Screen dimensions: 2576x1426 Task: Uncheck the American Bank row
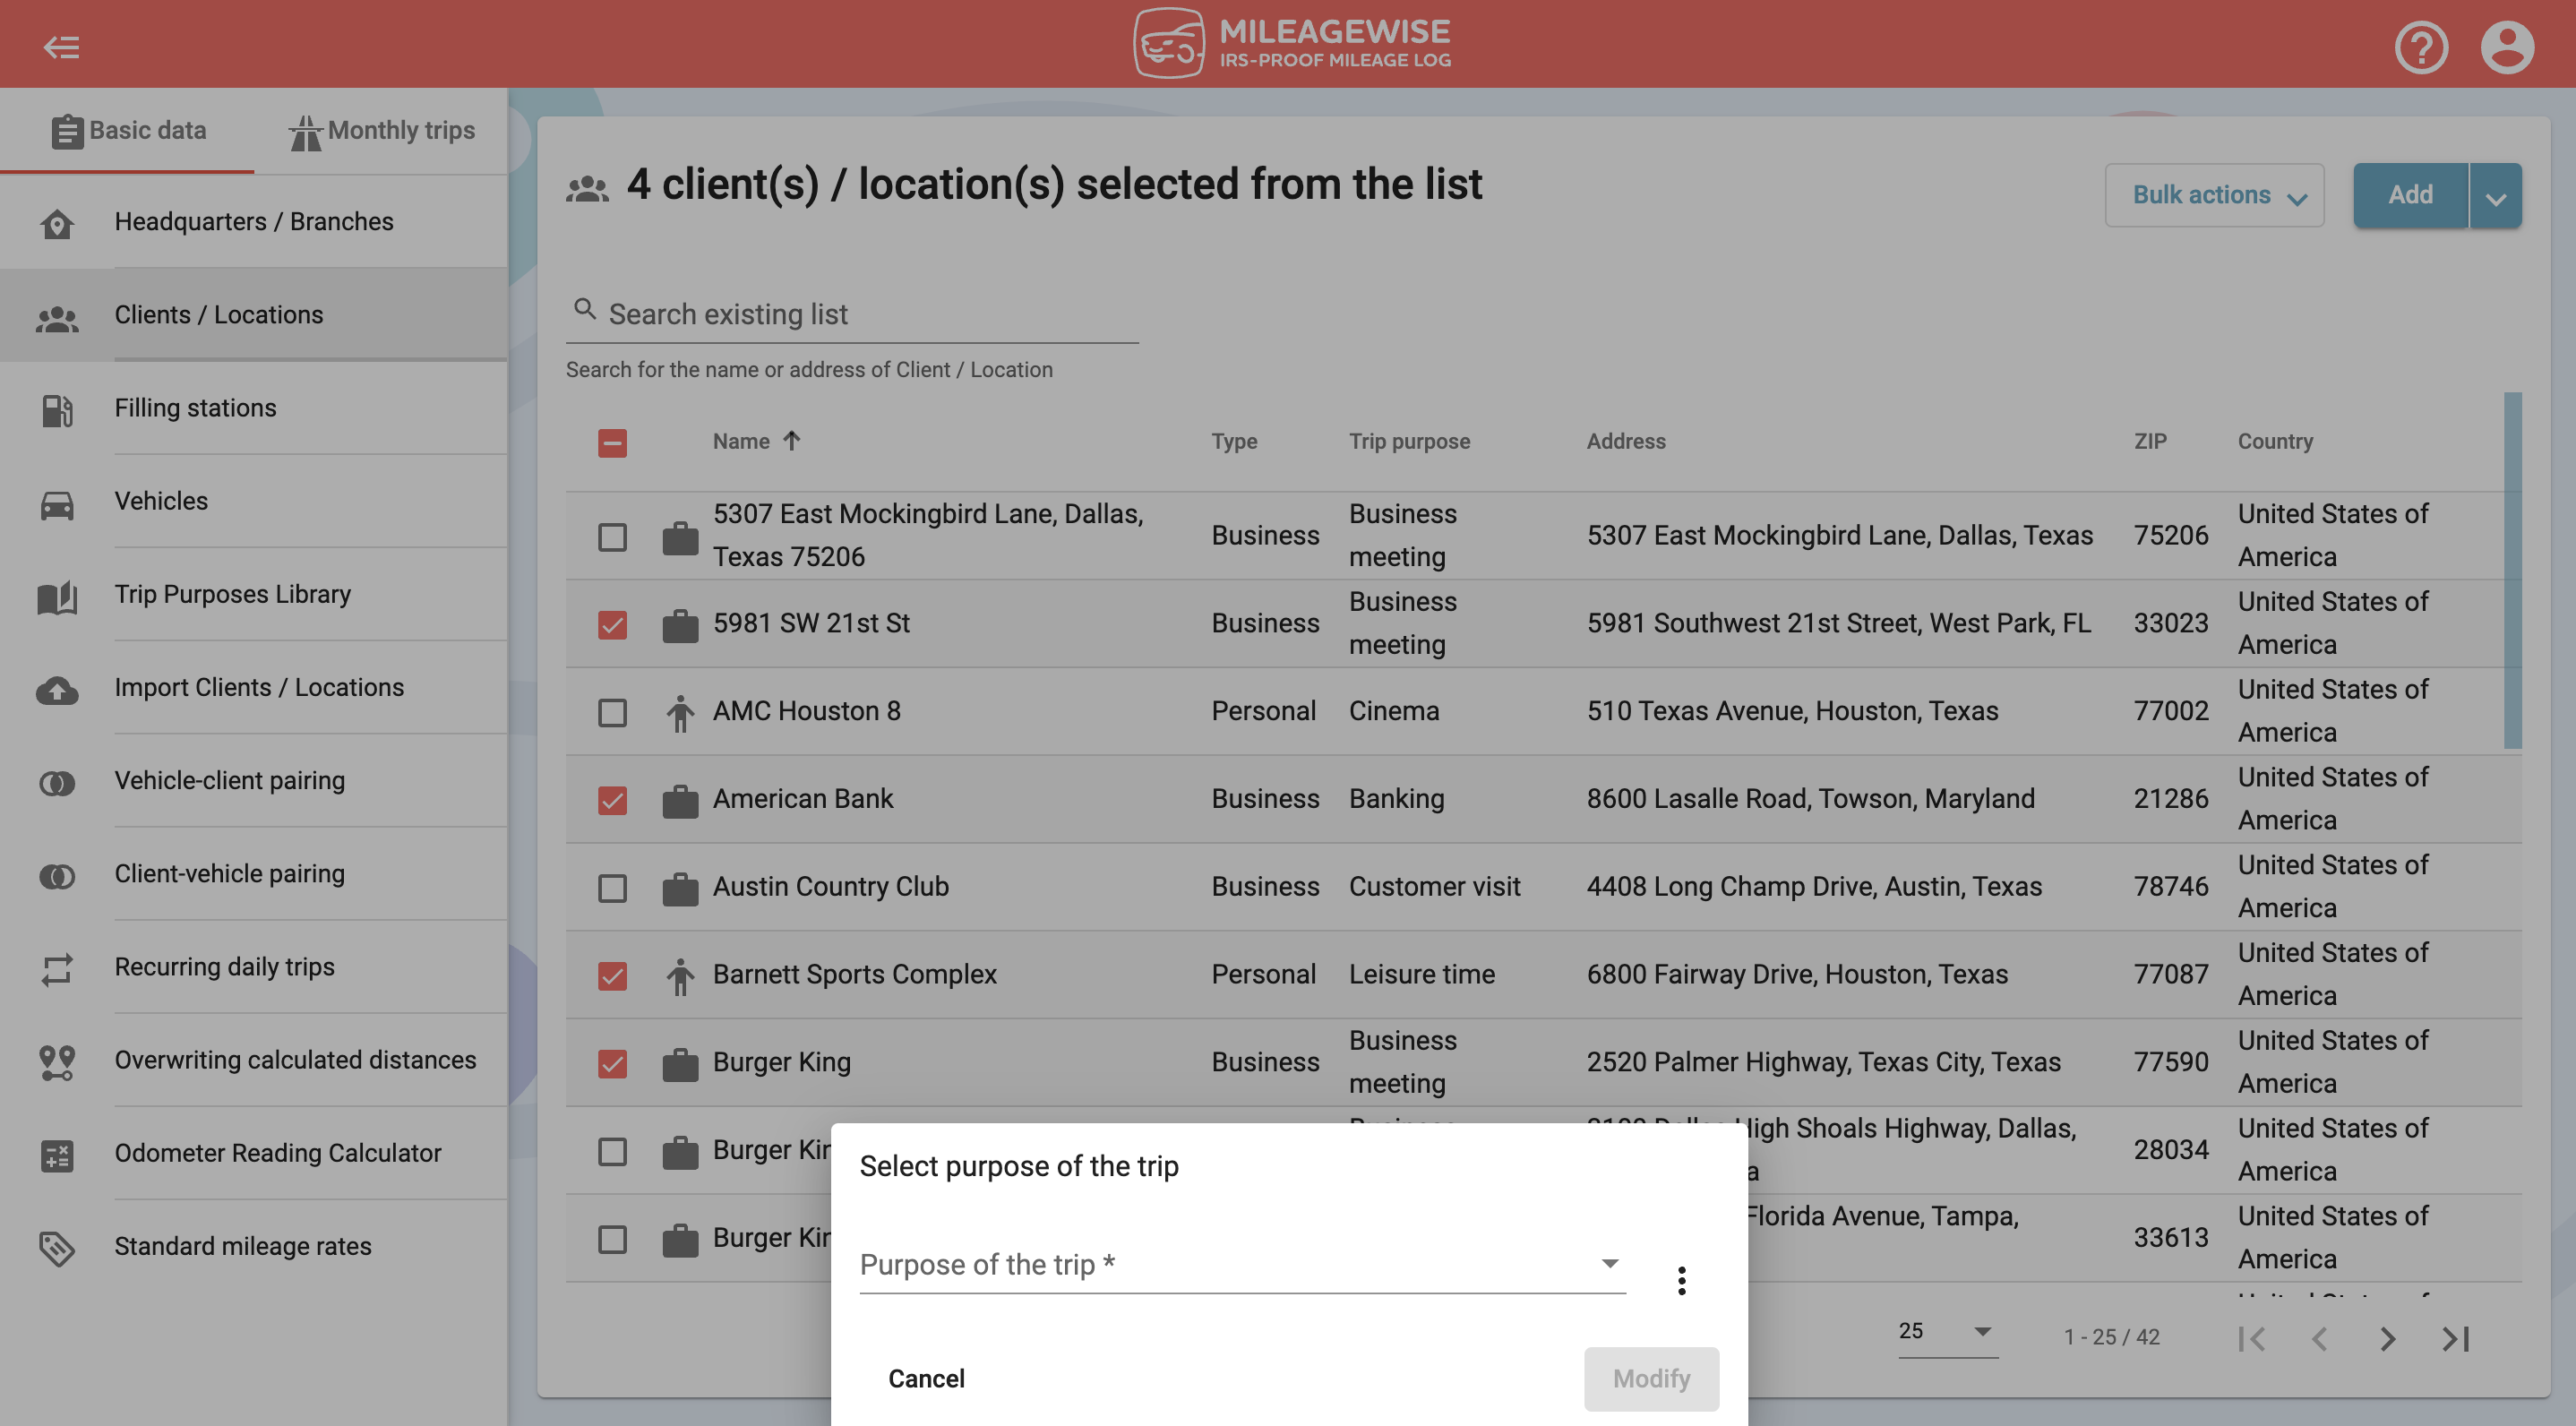click(x=612, y=800)
